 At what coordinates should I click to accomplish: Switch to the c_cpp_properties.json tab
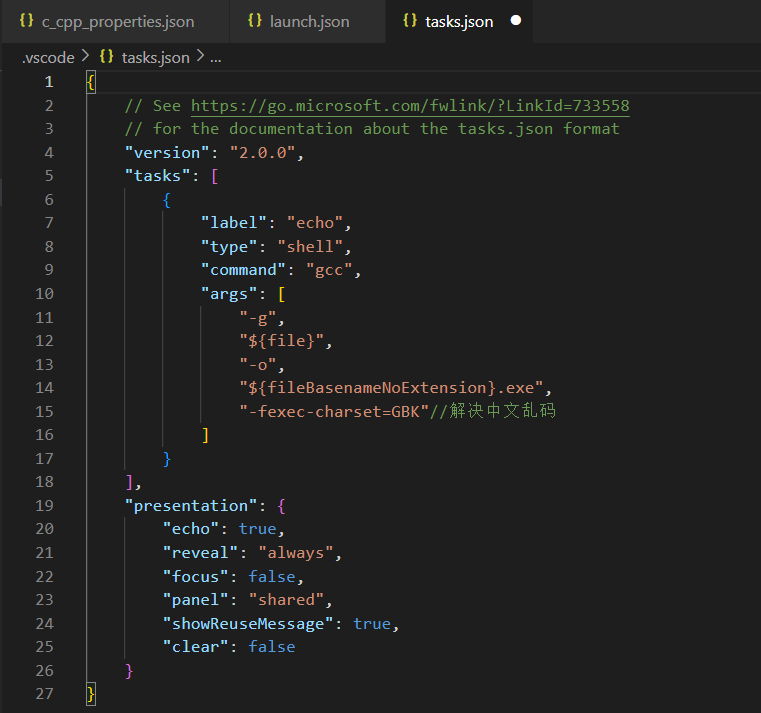pyautogui.click(x=115, y=21)
